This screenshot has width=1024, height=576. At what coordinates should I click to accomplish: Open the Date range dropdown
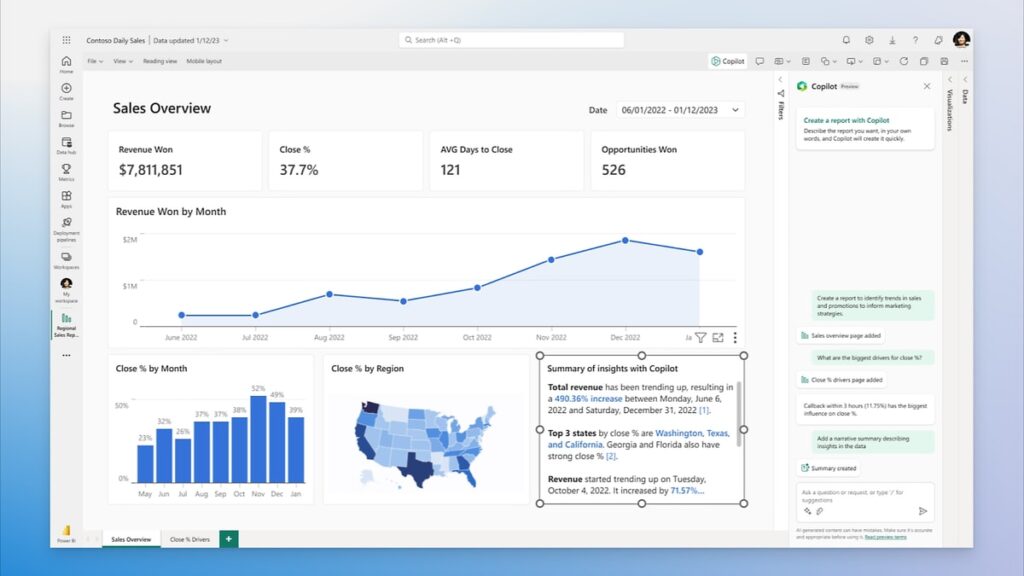[680, 110]
